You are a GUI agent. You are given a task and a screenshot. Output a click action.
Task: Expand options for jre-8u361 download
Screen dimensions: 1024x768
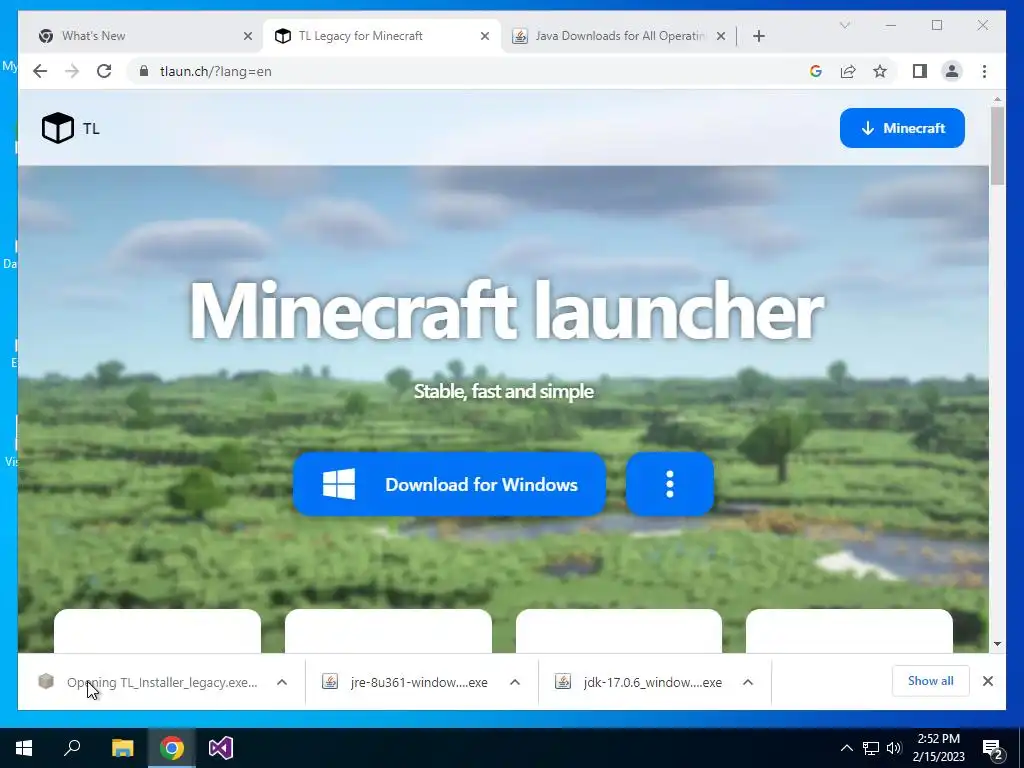[515, 682]
